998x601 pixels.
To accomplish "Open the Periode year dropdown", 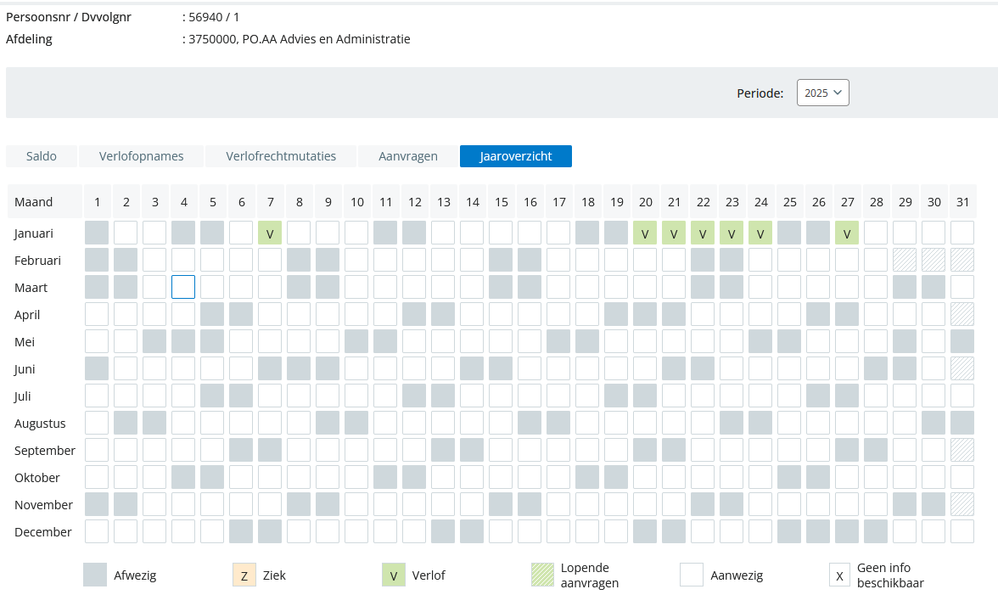I will pyautogui.click(x=822, y=93).
